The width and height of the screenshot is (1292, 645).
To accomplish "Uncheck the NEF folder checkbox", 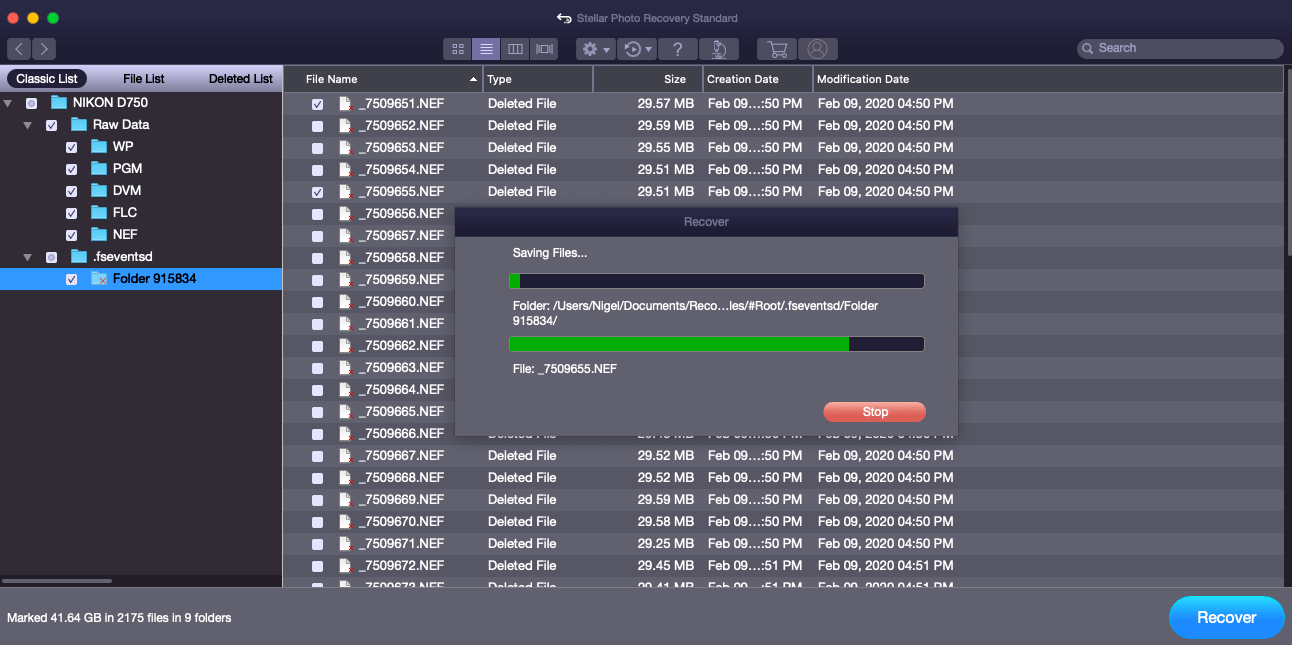I will click(71, 235).
